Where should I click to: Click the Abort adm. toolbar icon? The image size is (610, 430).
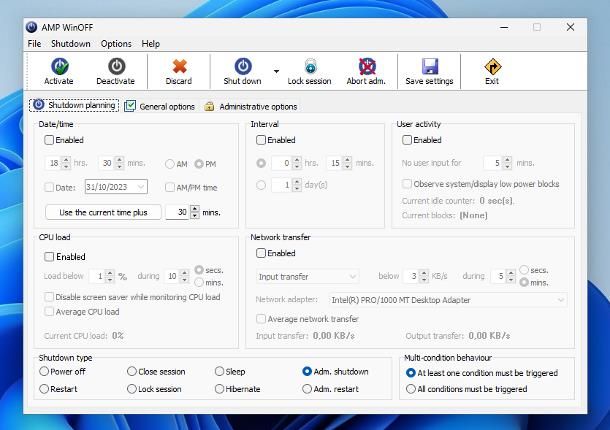click(x=367, y=67)
